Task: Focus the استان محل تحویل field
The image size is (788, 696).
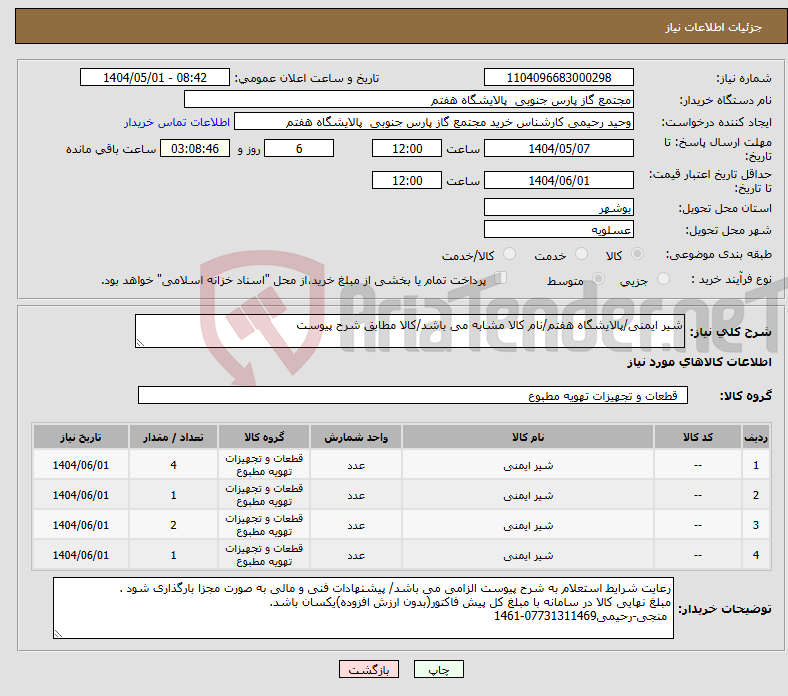Action: click(558, 208)
